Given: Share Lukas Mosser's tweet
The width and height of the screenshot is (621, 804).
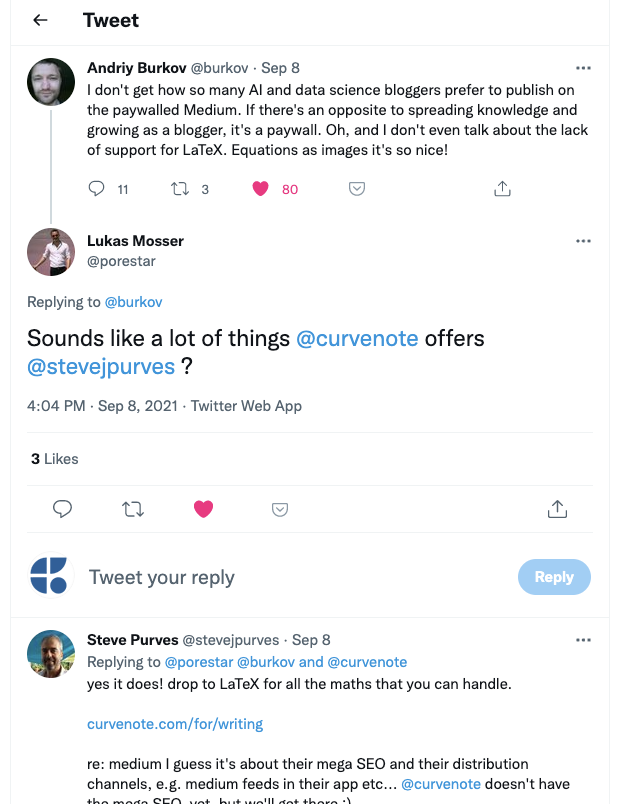Looking at the screenshot, I should (558, 509).
